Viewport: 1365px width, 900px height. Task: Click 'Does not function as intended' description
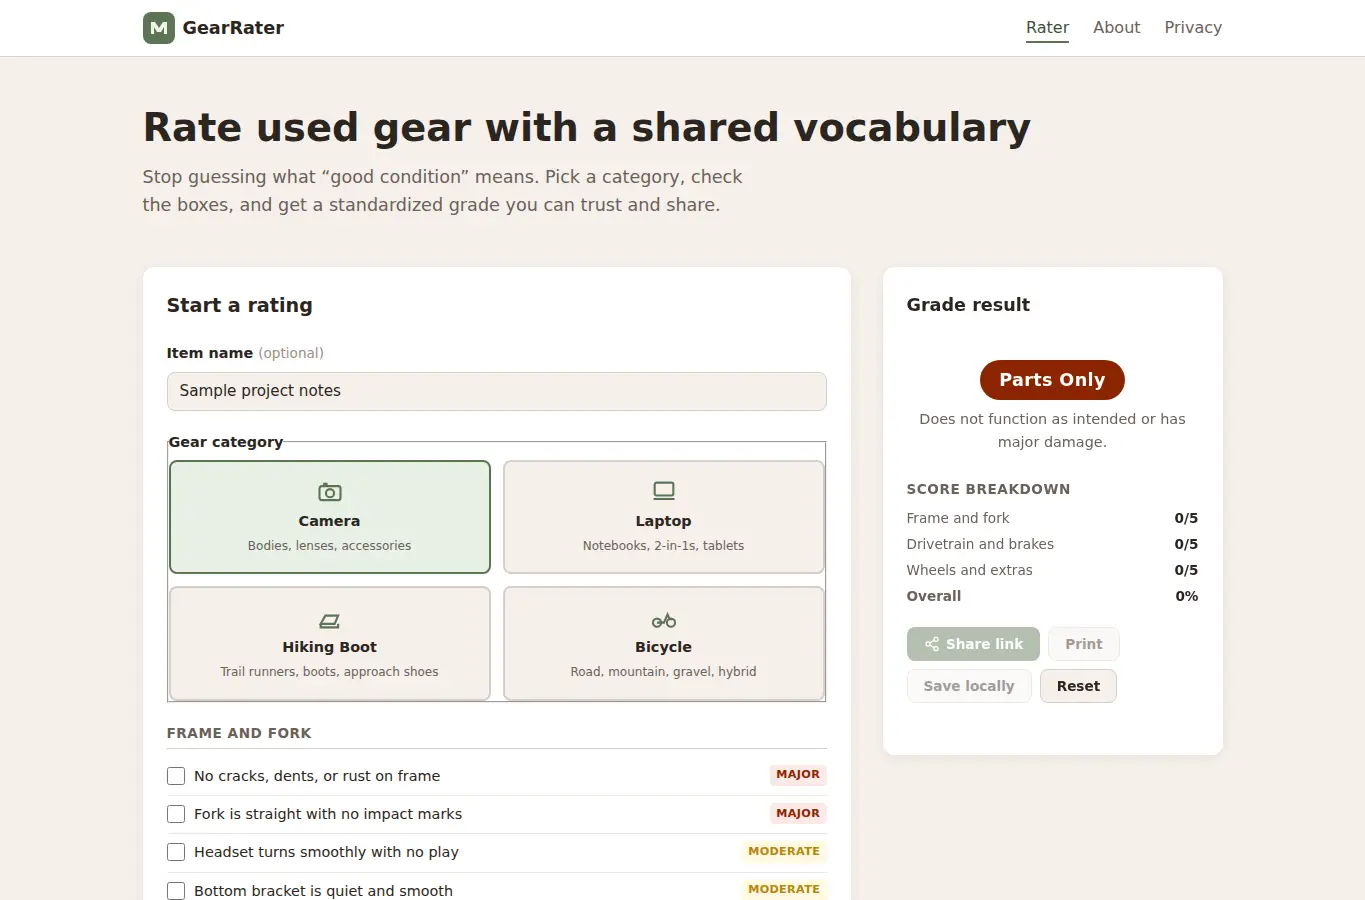coord(1052,430)
